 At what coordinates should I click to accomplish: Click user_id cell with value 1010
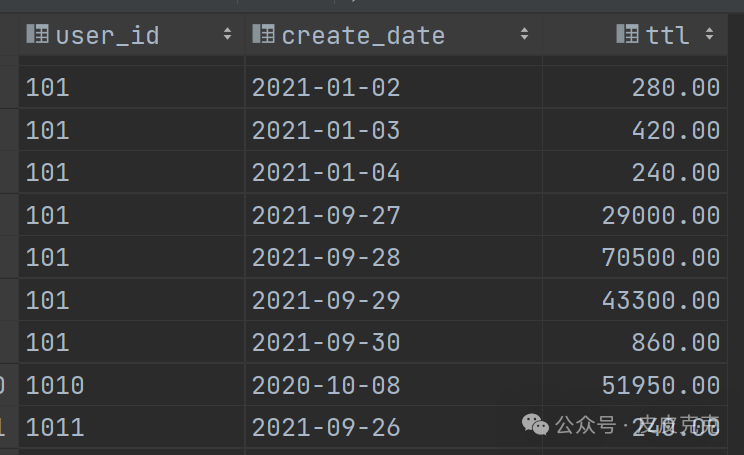coord(55,385)
